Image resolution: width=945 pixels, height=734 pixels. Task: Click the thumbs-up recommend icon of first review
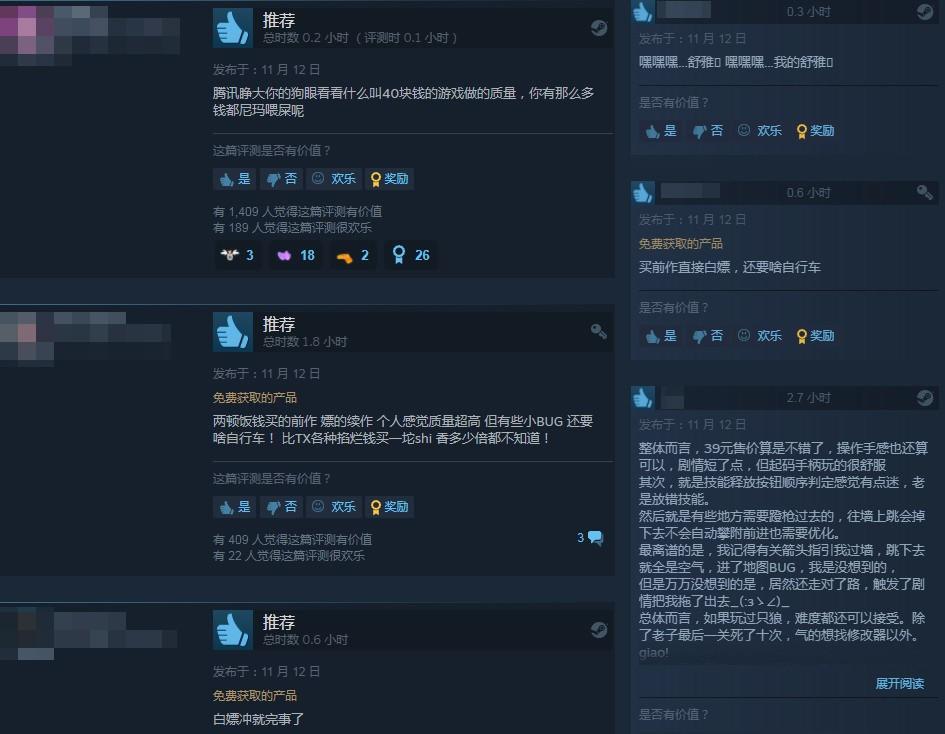pyautogui.click(x=233, y=28)
